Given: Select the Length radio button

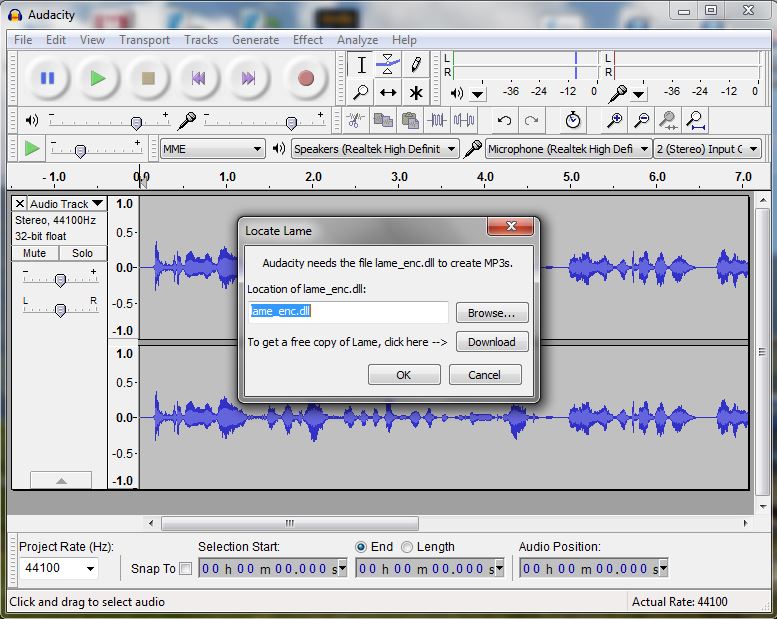Looking at the screenshot, I should (407, 547).
